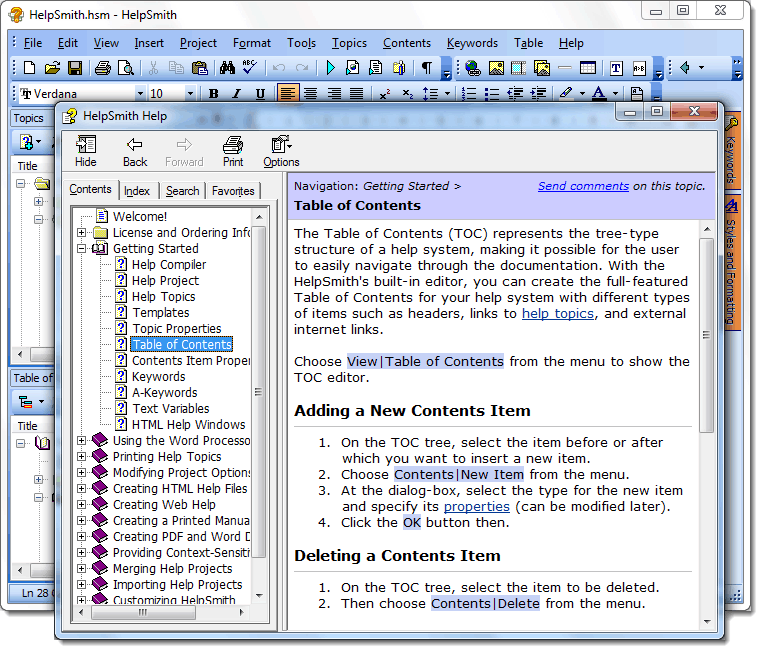Click the bulleted list icon
The width and height of the screenshot is (761, 650).
492,94
